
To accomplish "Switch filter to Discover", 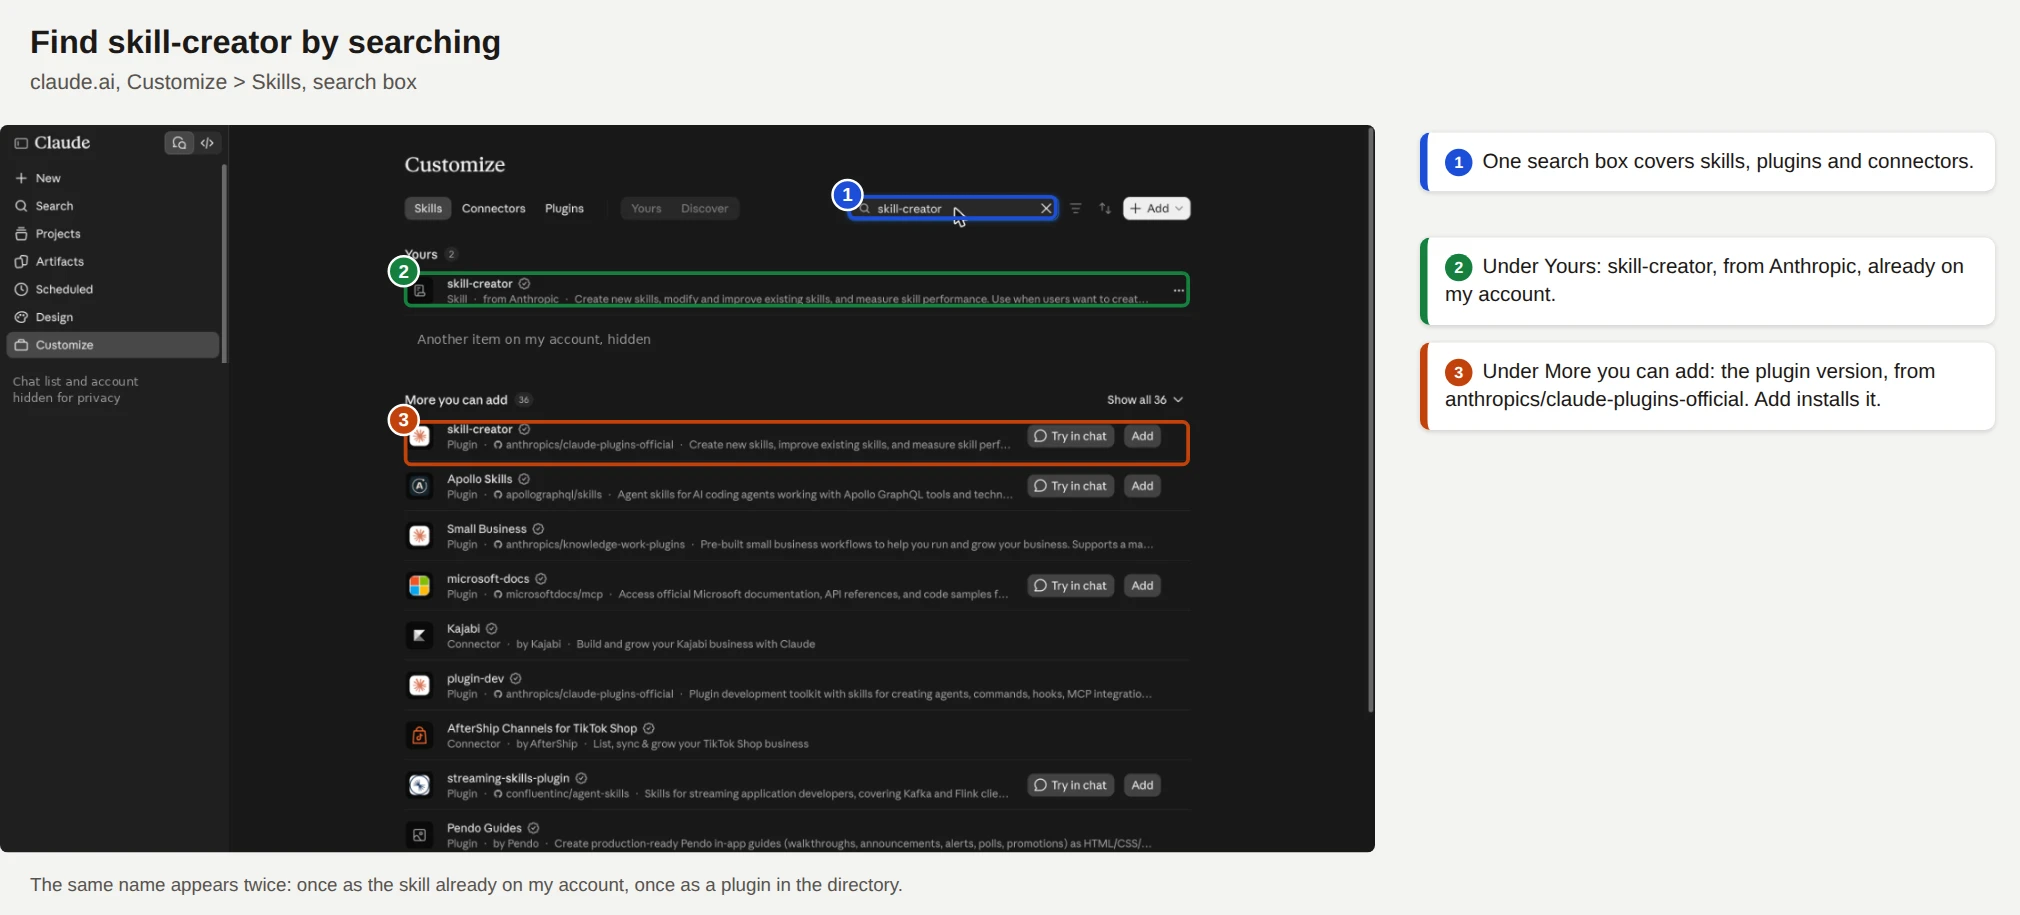I will [x=705, y=208].
